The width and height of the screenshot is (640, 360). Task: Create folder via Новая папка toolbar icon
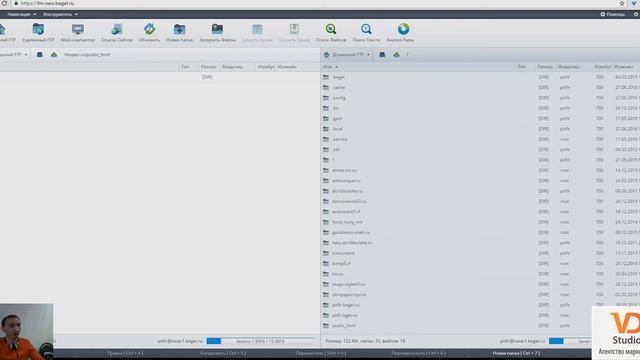(180, 33)
